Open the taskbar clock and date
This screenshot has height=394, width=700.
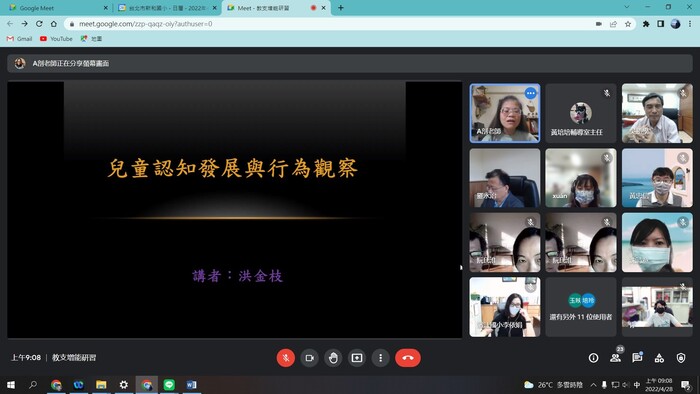(659, 385)
